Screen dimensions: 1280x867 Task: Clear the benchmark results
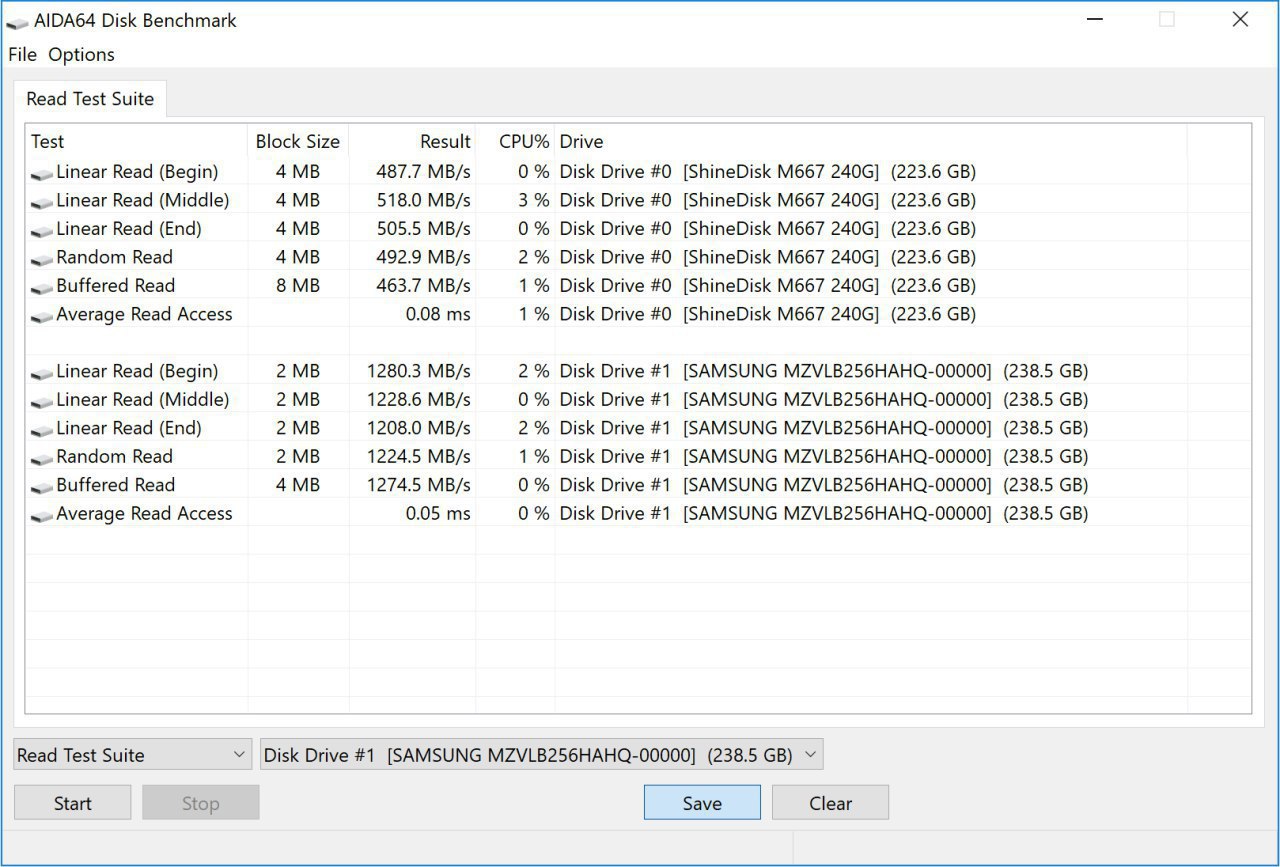point(830,803)
